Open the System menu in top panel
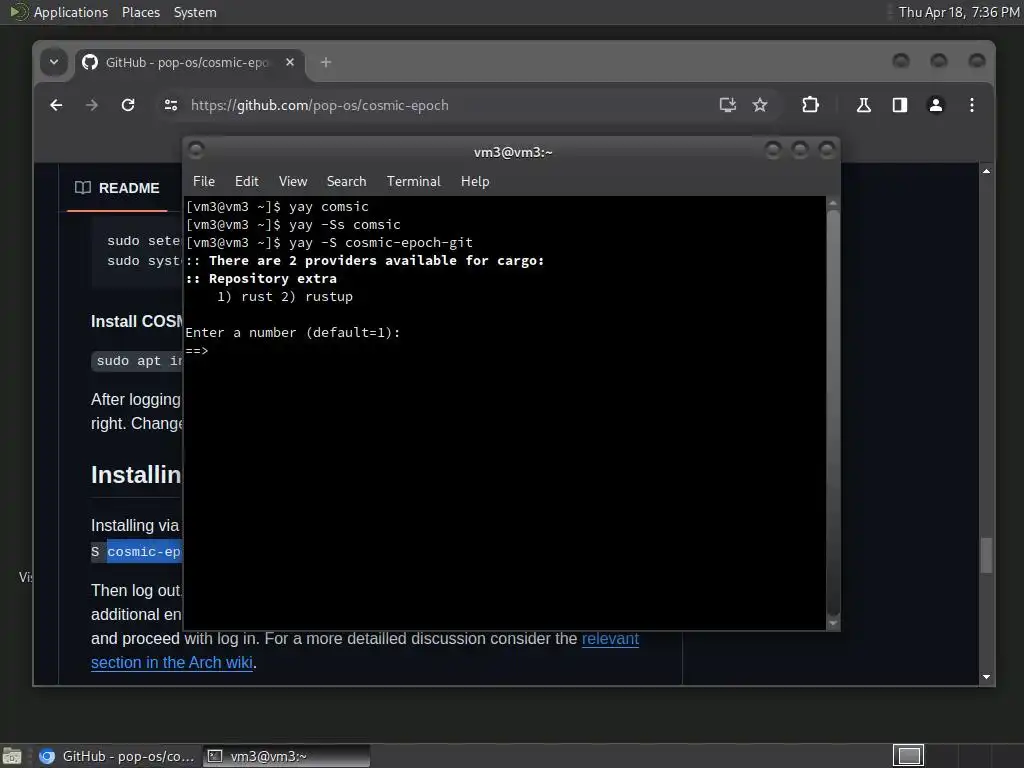The width and height of the screenshot is (1024, 768). tap(195, 12)
